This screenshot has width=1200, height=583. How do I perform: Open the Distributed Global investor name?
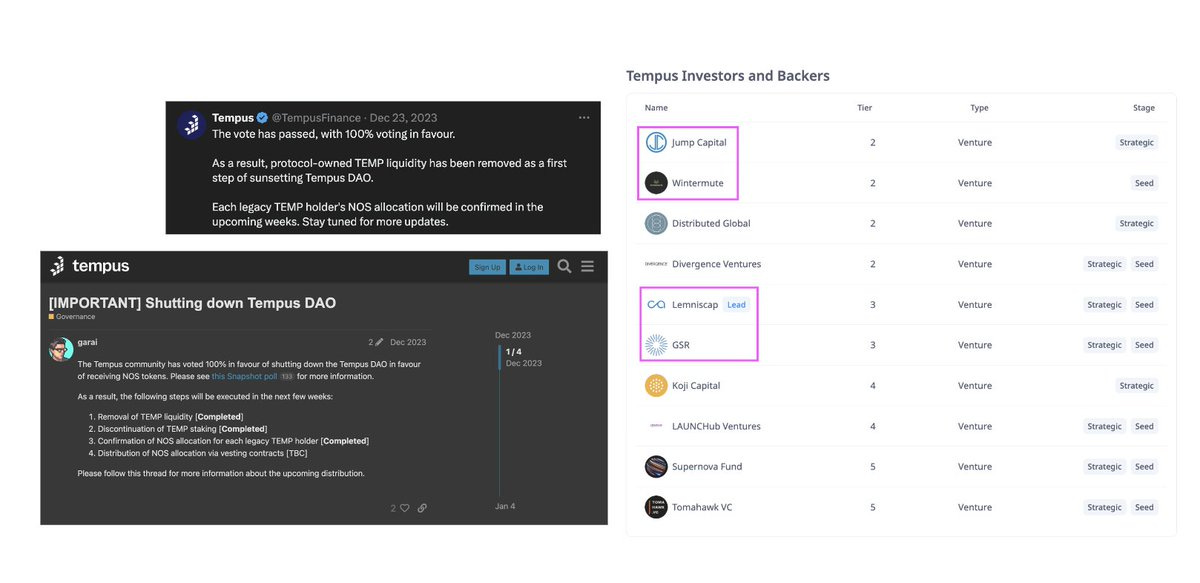pyautogui.click(x=711, y=223)
